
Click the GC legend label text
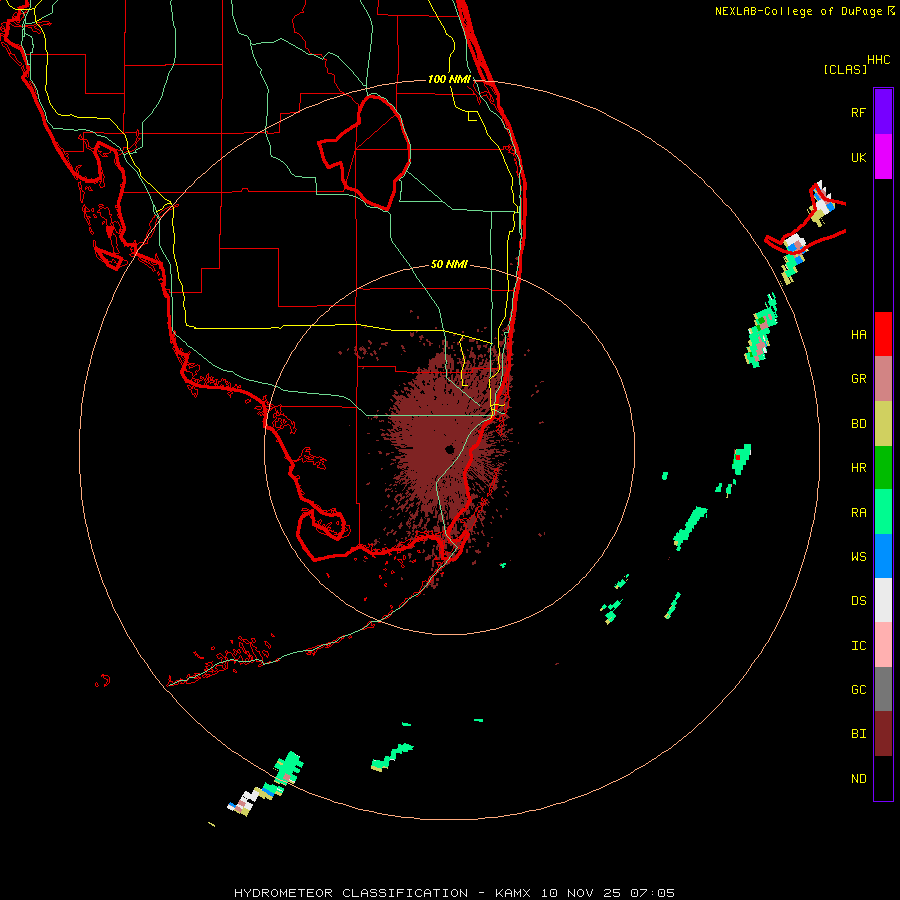[x=858, y=689]
